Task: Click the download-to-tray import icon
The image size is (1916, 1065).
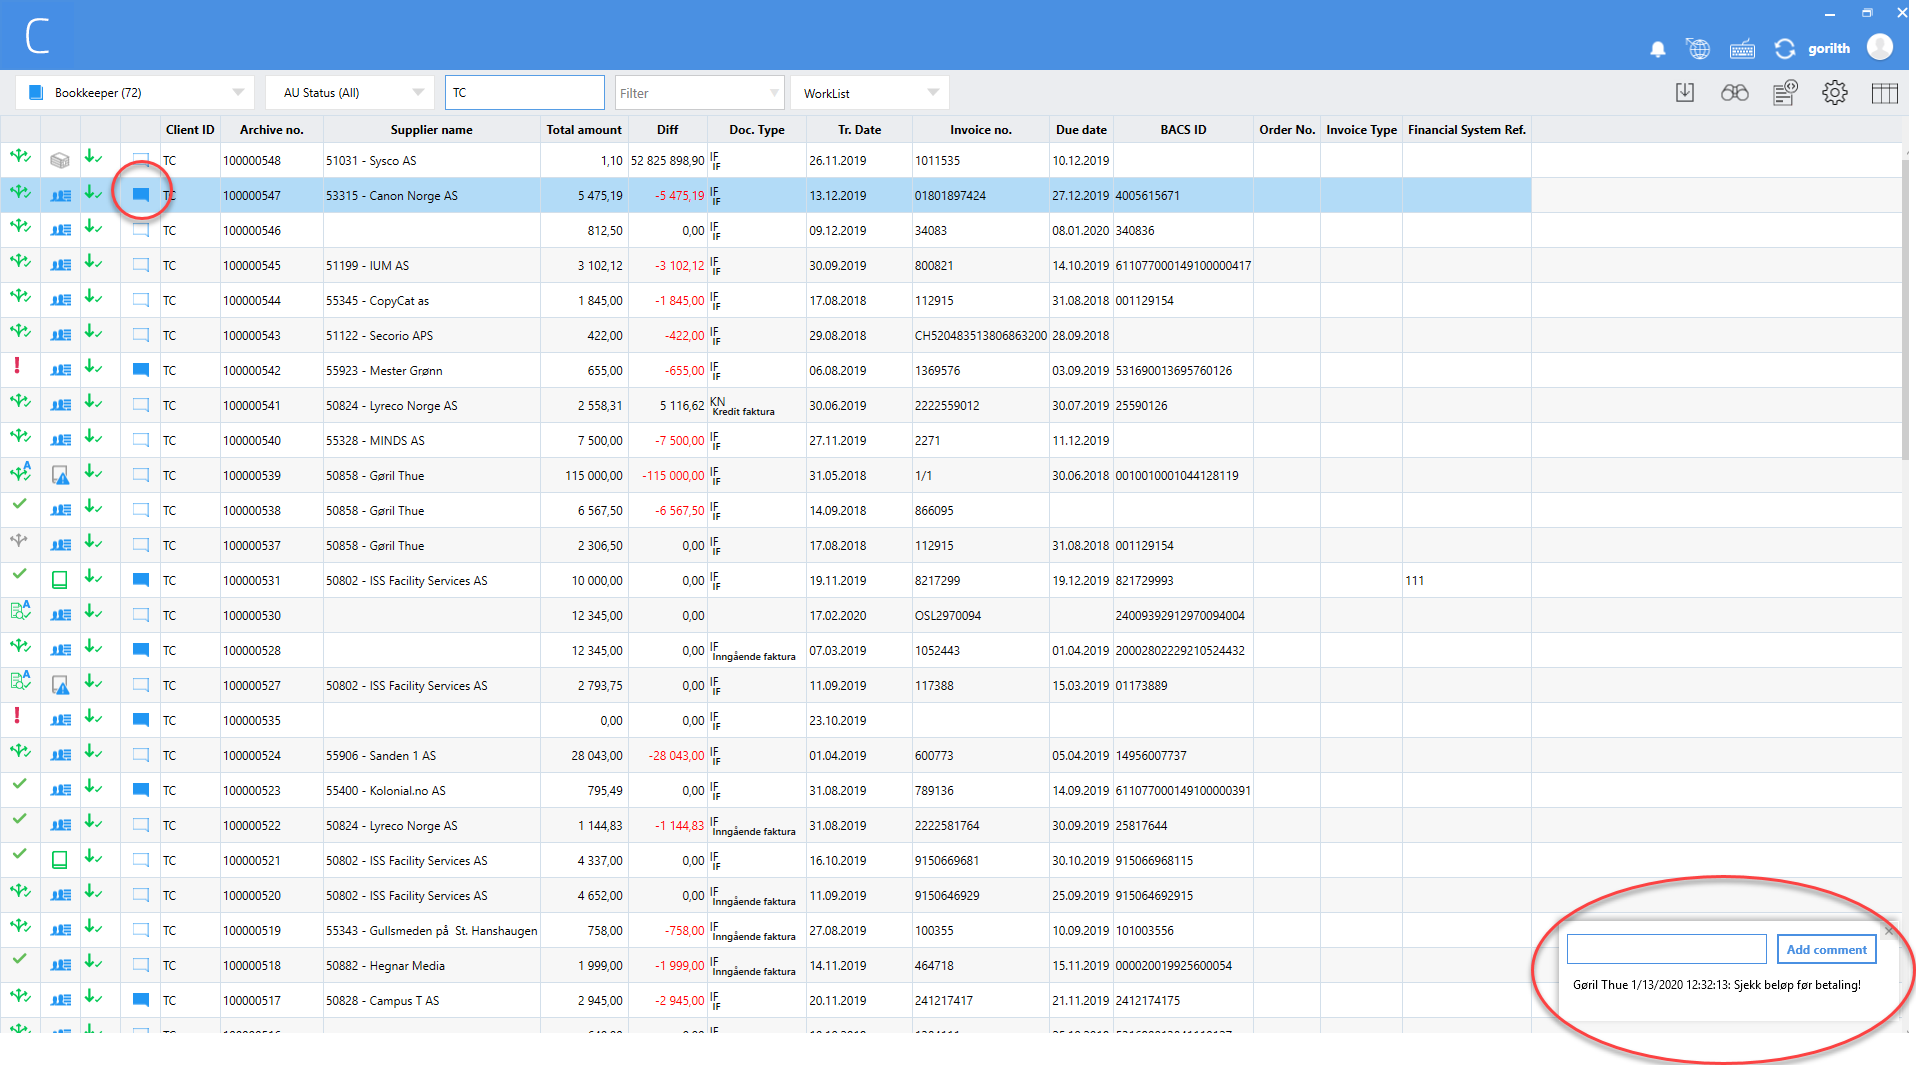Action: click(1685, 93)
